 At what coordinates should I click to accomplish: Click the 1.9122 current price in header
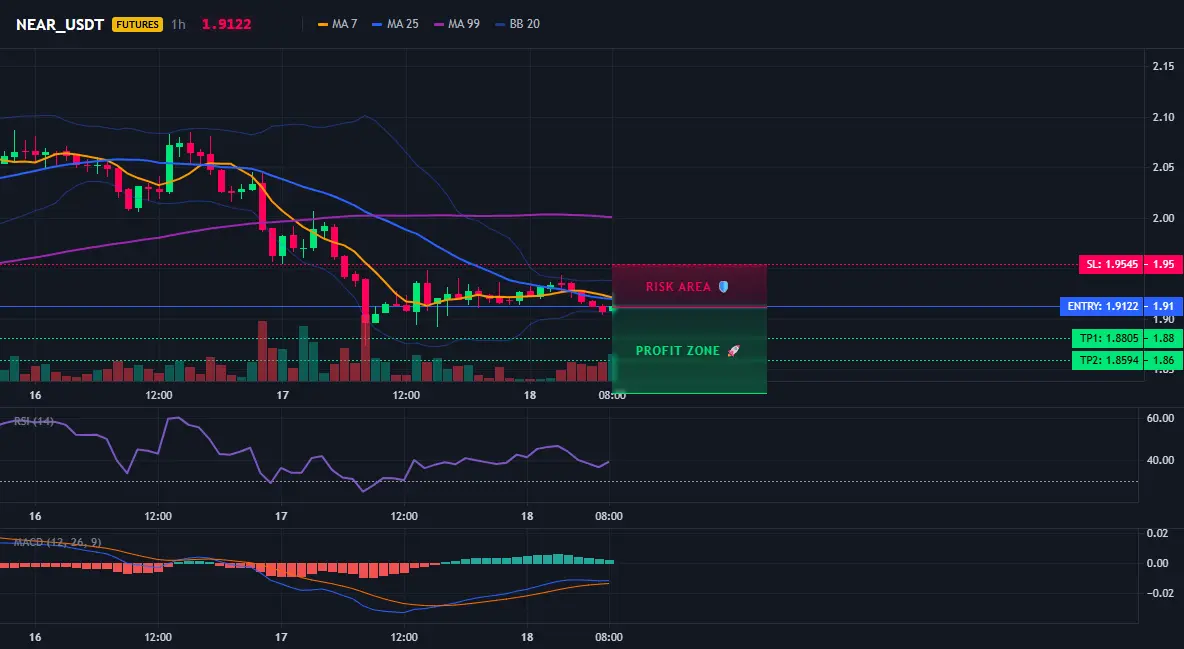tap(226, 24)
